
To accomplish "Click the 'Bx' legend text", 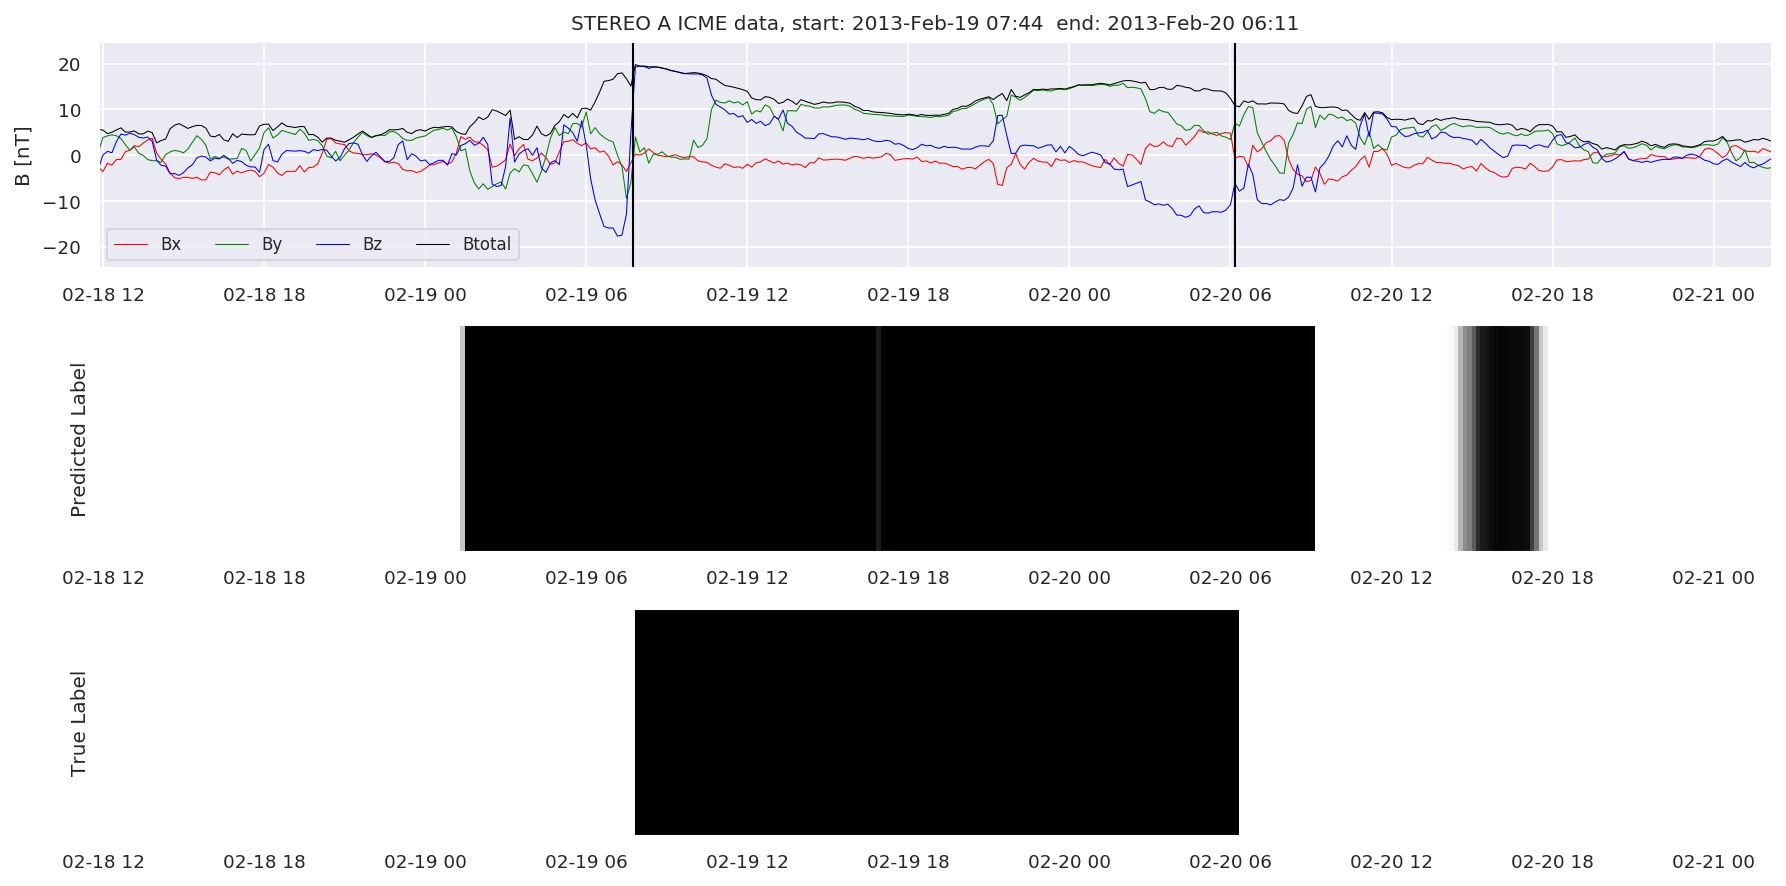I will click(x=171, y=244).
